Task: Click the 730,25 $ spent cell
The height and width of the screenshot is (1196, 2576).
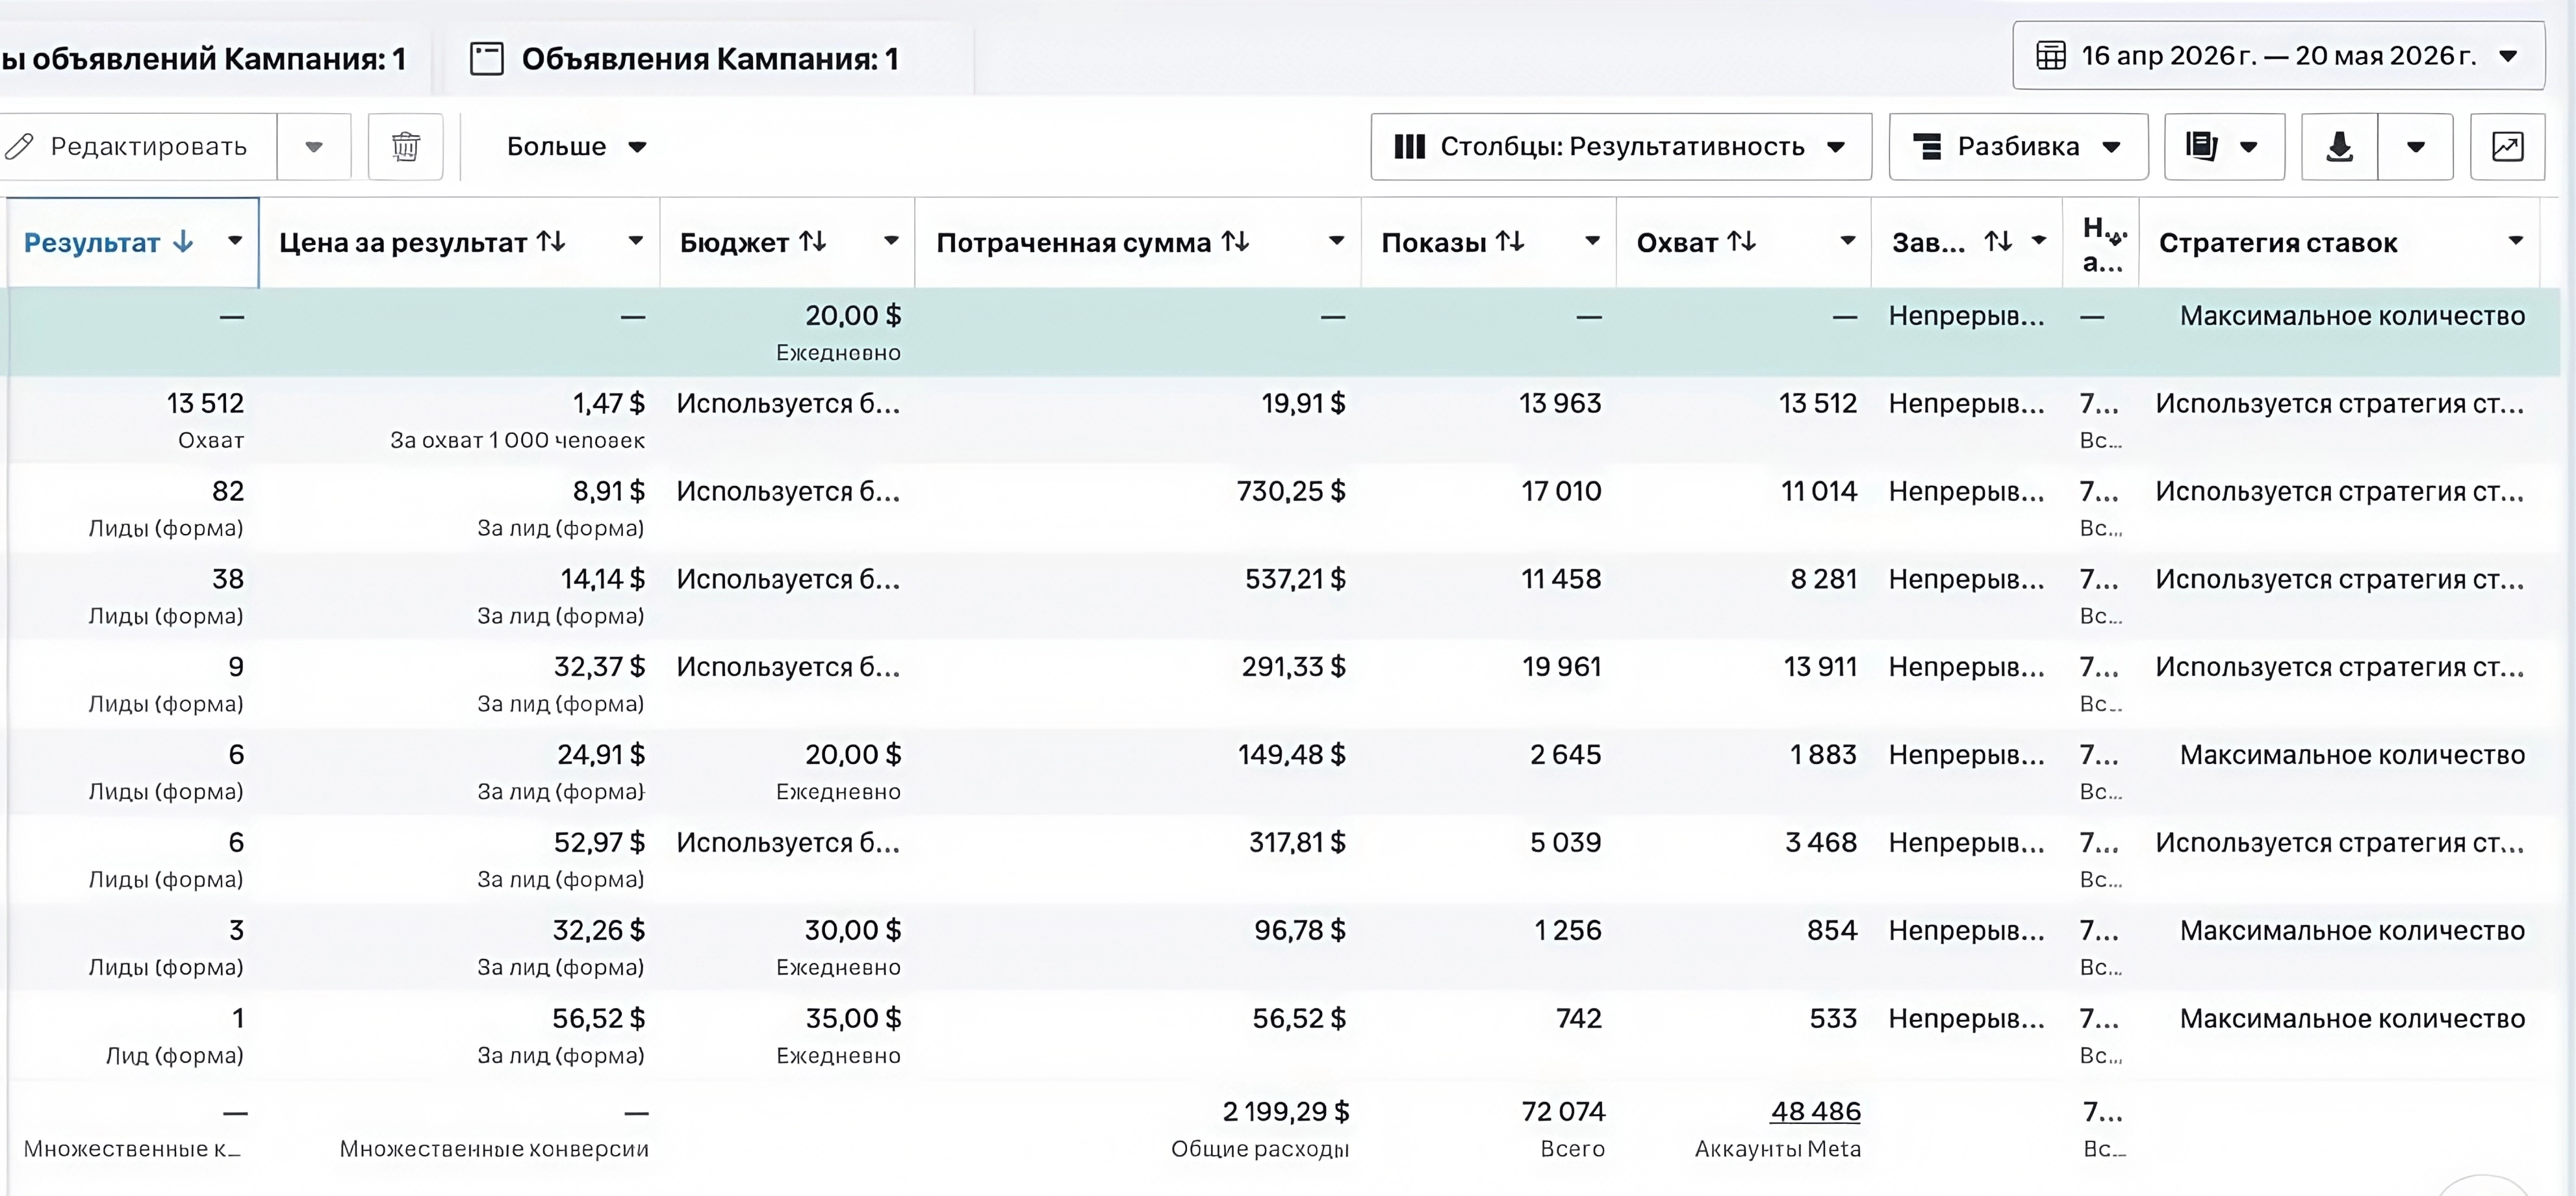Action: (x=1291, y=491)
